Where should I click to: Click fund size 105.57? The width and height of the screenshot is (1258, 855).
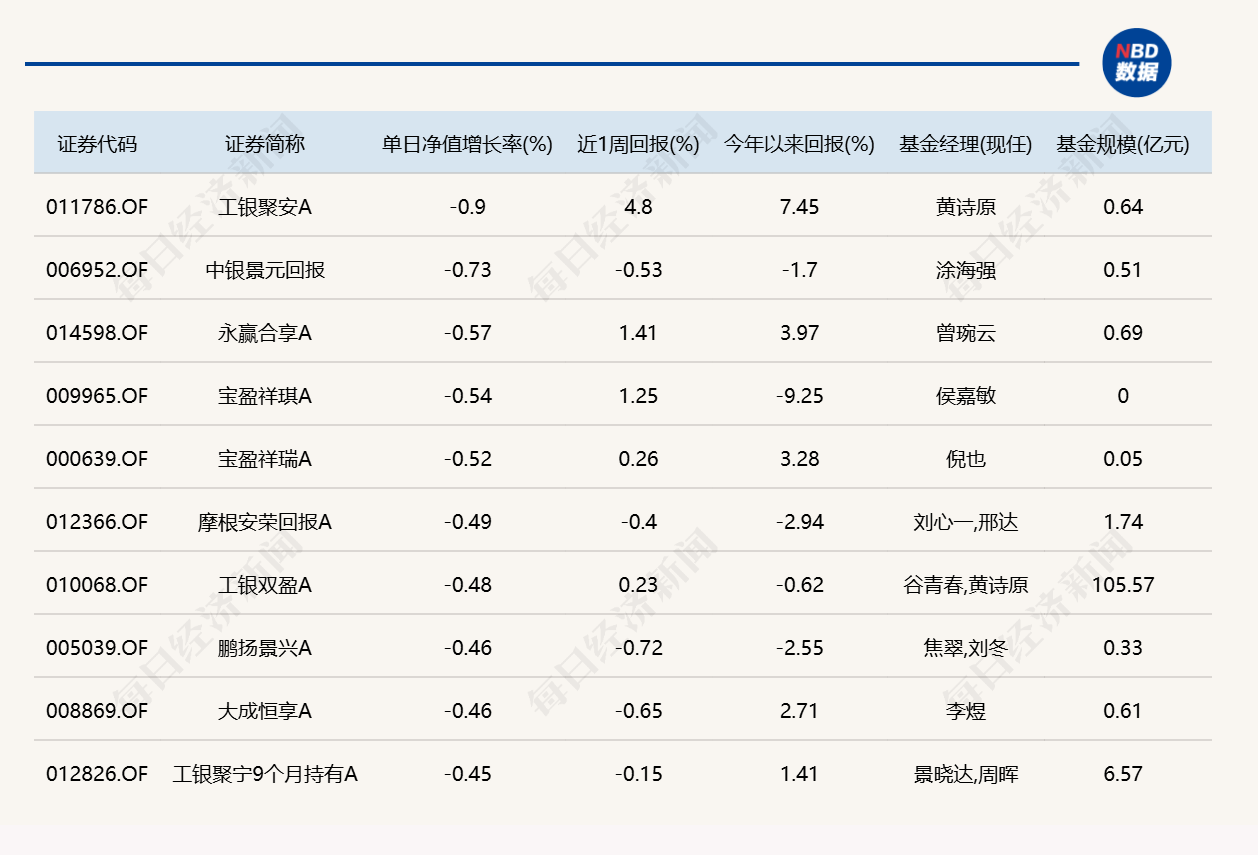(1123, 585)
